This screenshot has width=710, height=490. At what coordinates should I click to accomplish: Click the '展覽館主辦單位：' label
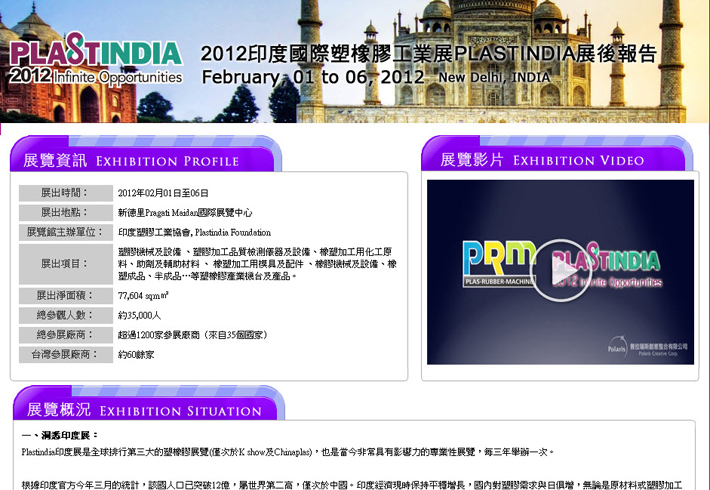(66, 232)
